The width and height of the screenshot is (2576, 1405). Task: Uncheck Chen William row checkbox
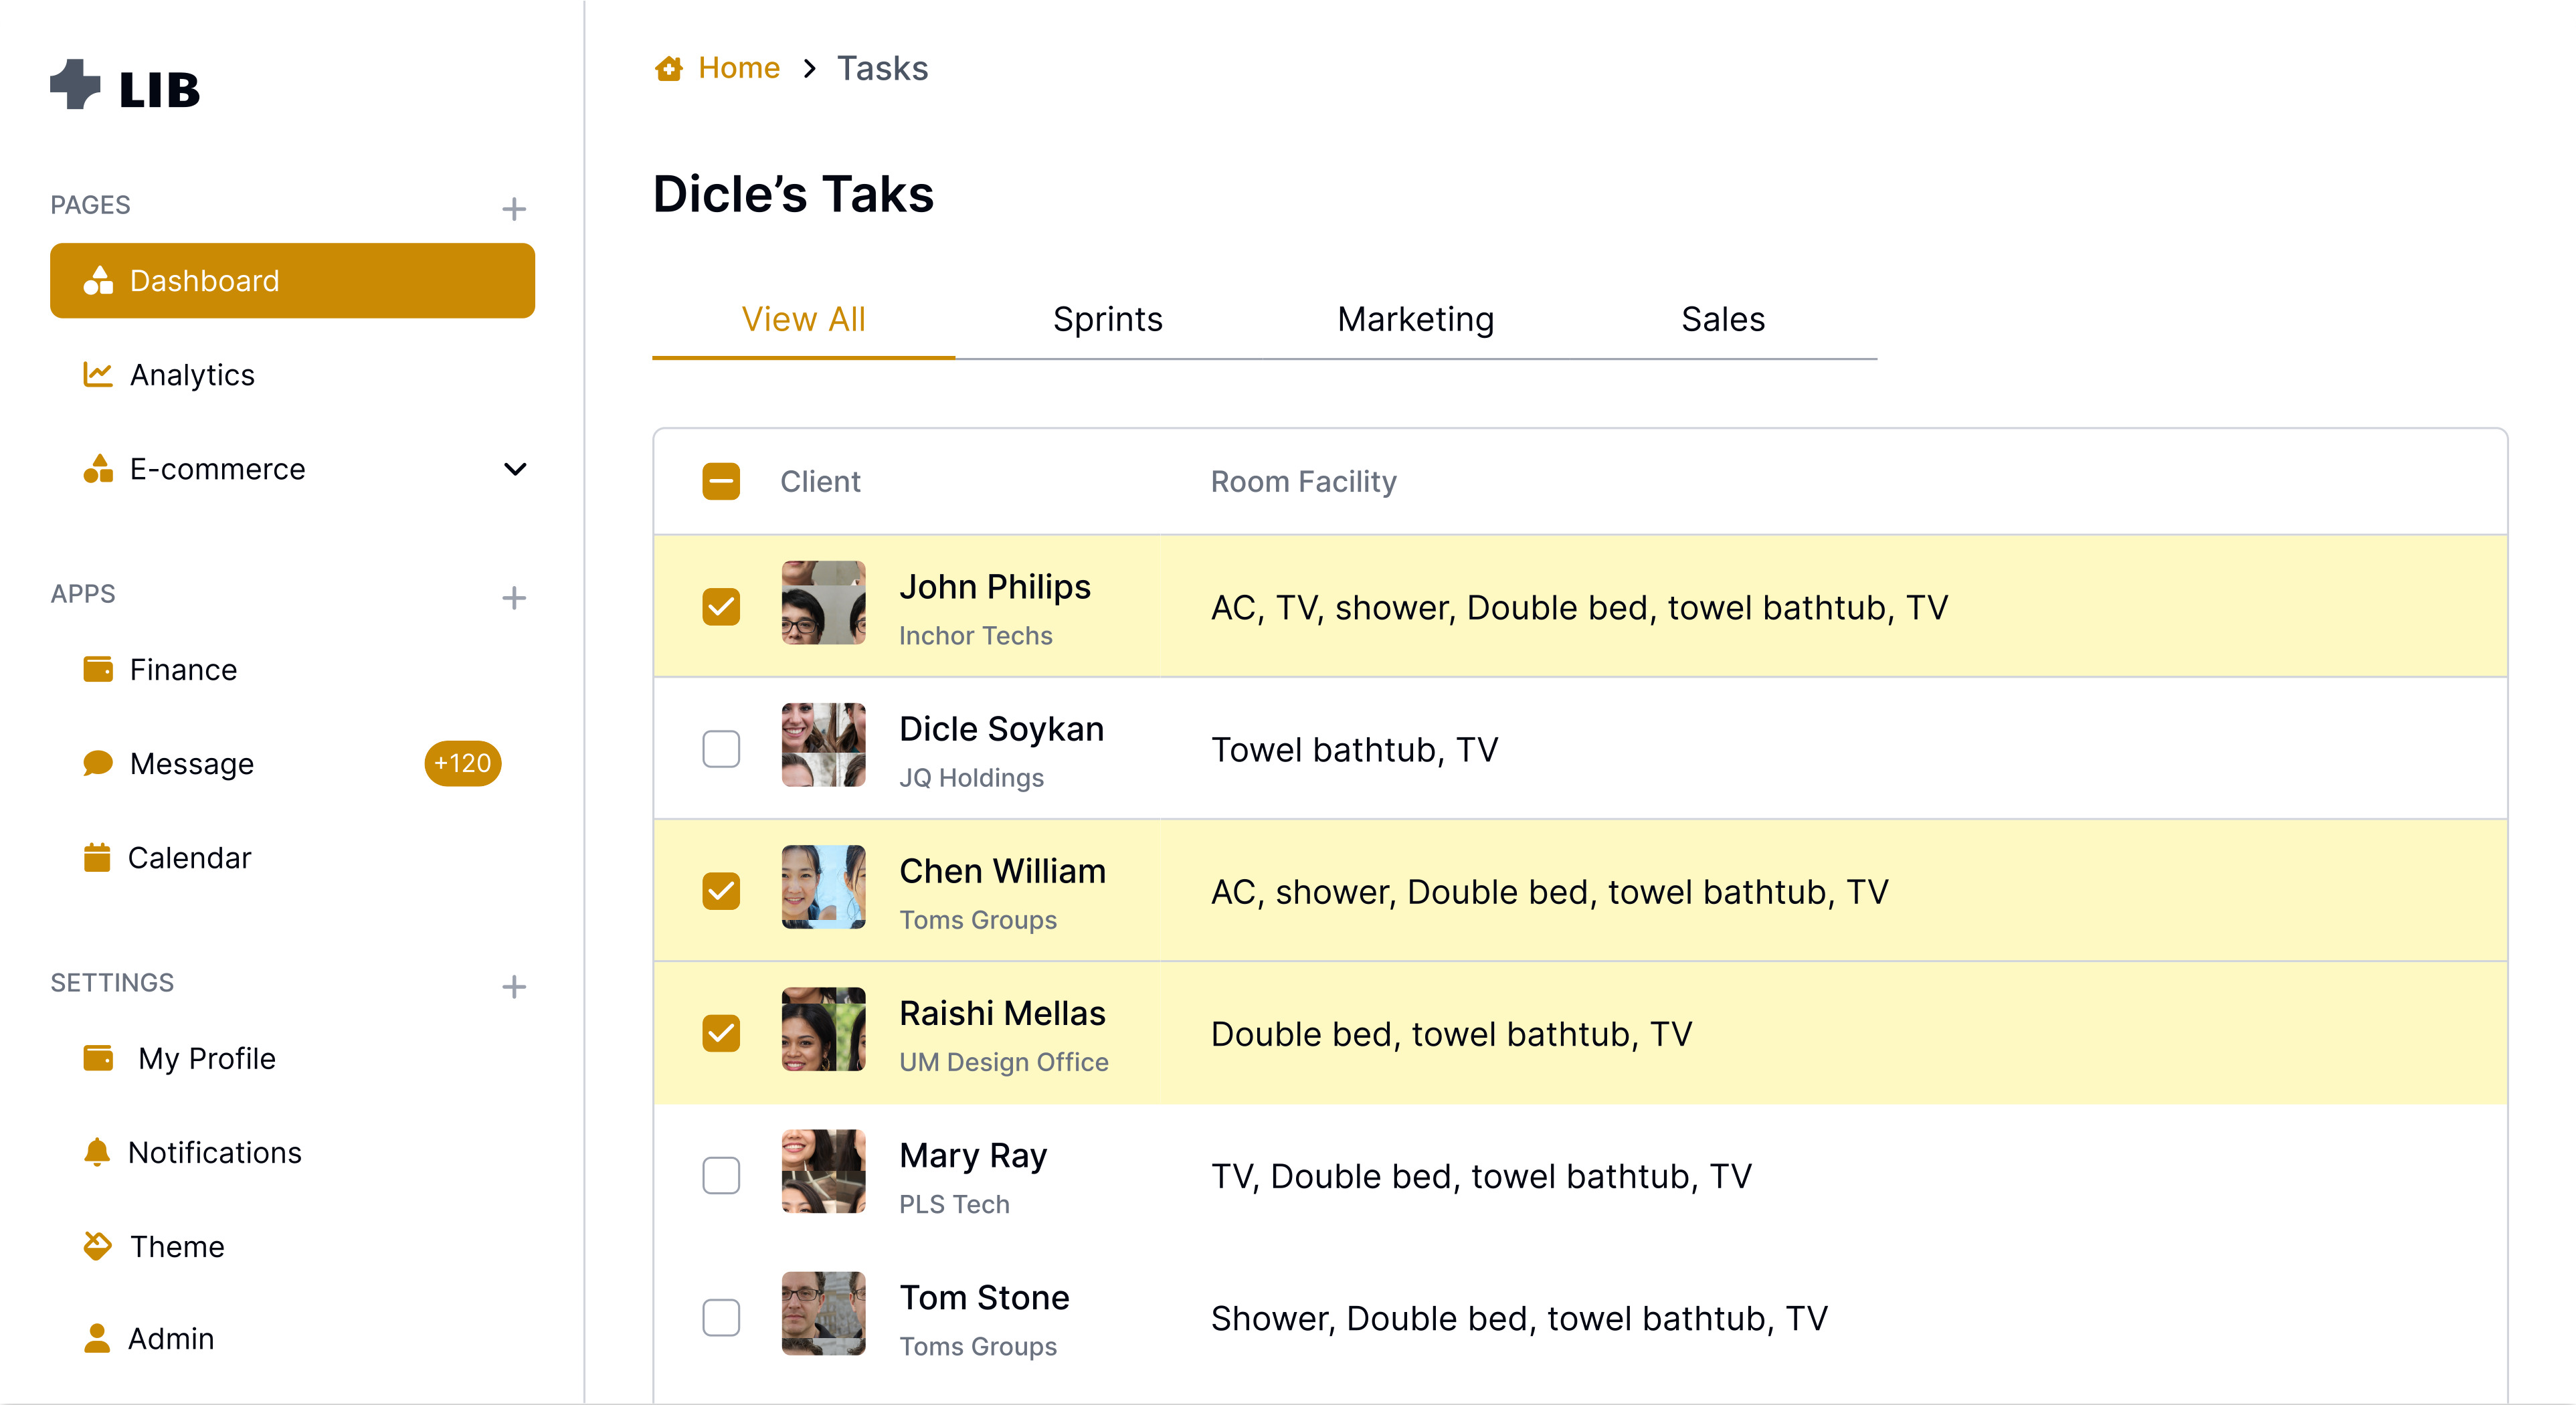721,891
